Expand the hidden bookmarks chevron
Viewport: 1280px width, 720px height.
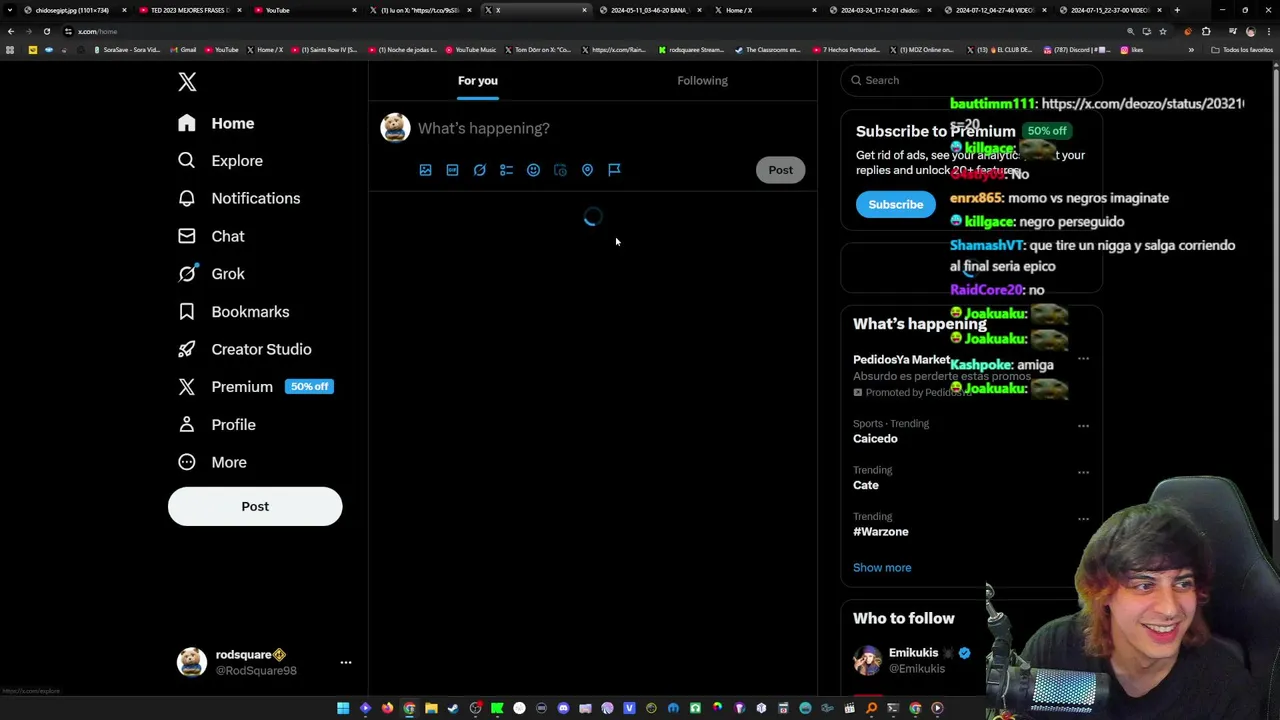[x=1191, y=50]
